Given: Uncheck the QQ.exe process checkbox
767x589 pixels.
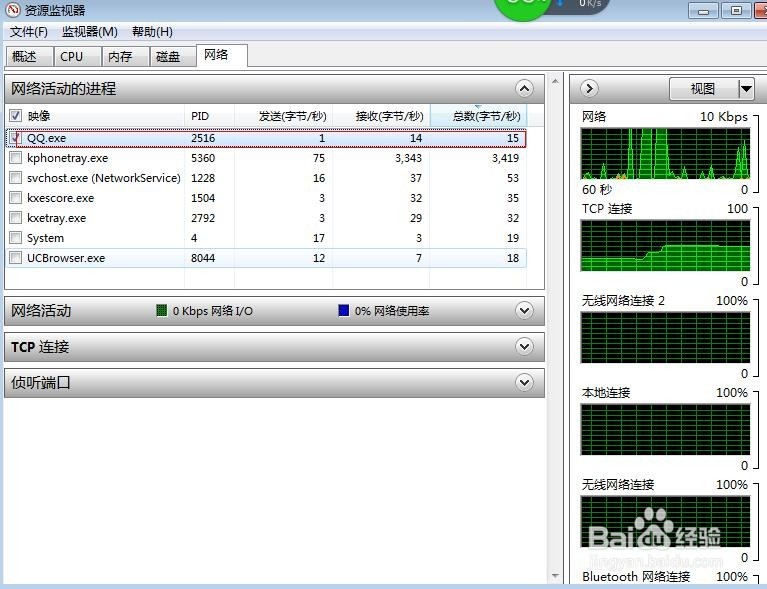Looking at the screenshot, I should [15, 138].
